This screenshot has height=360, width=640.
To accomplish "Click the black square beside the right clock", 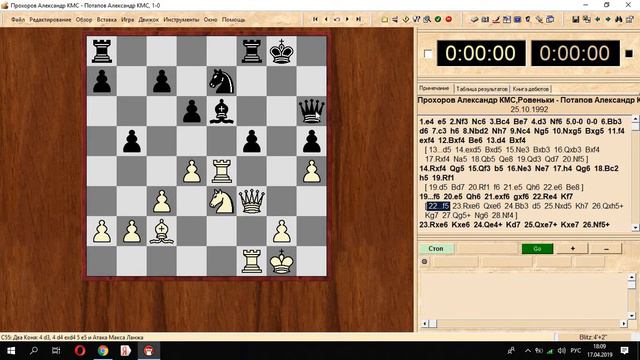I will [x=629, y=53].
